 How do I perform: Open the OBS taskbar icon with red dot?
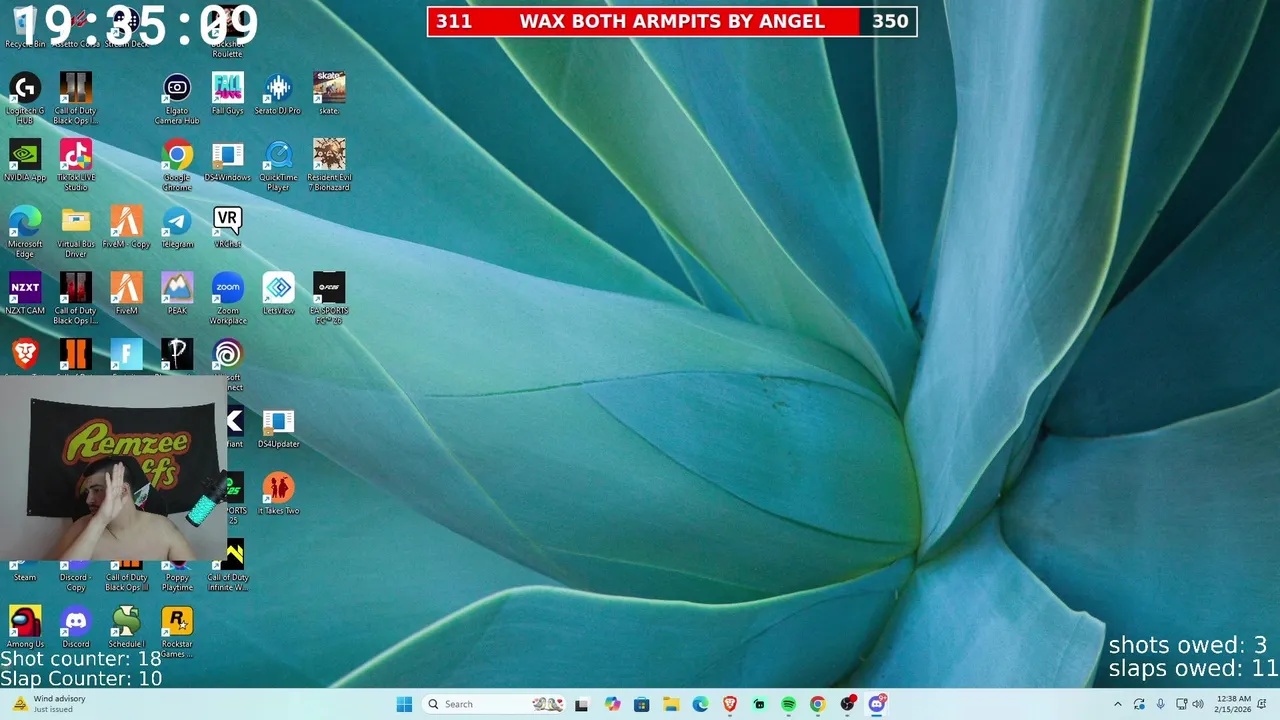(848, 704)
